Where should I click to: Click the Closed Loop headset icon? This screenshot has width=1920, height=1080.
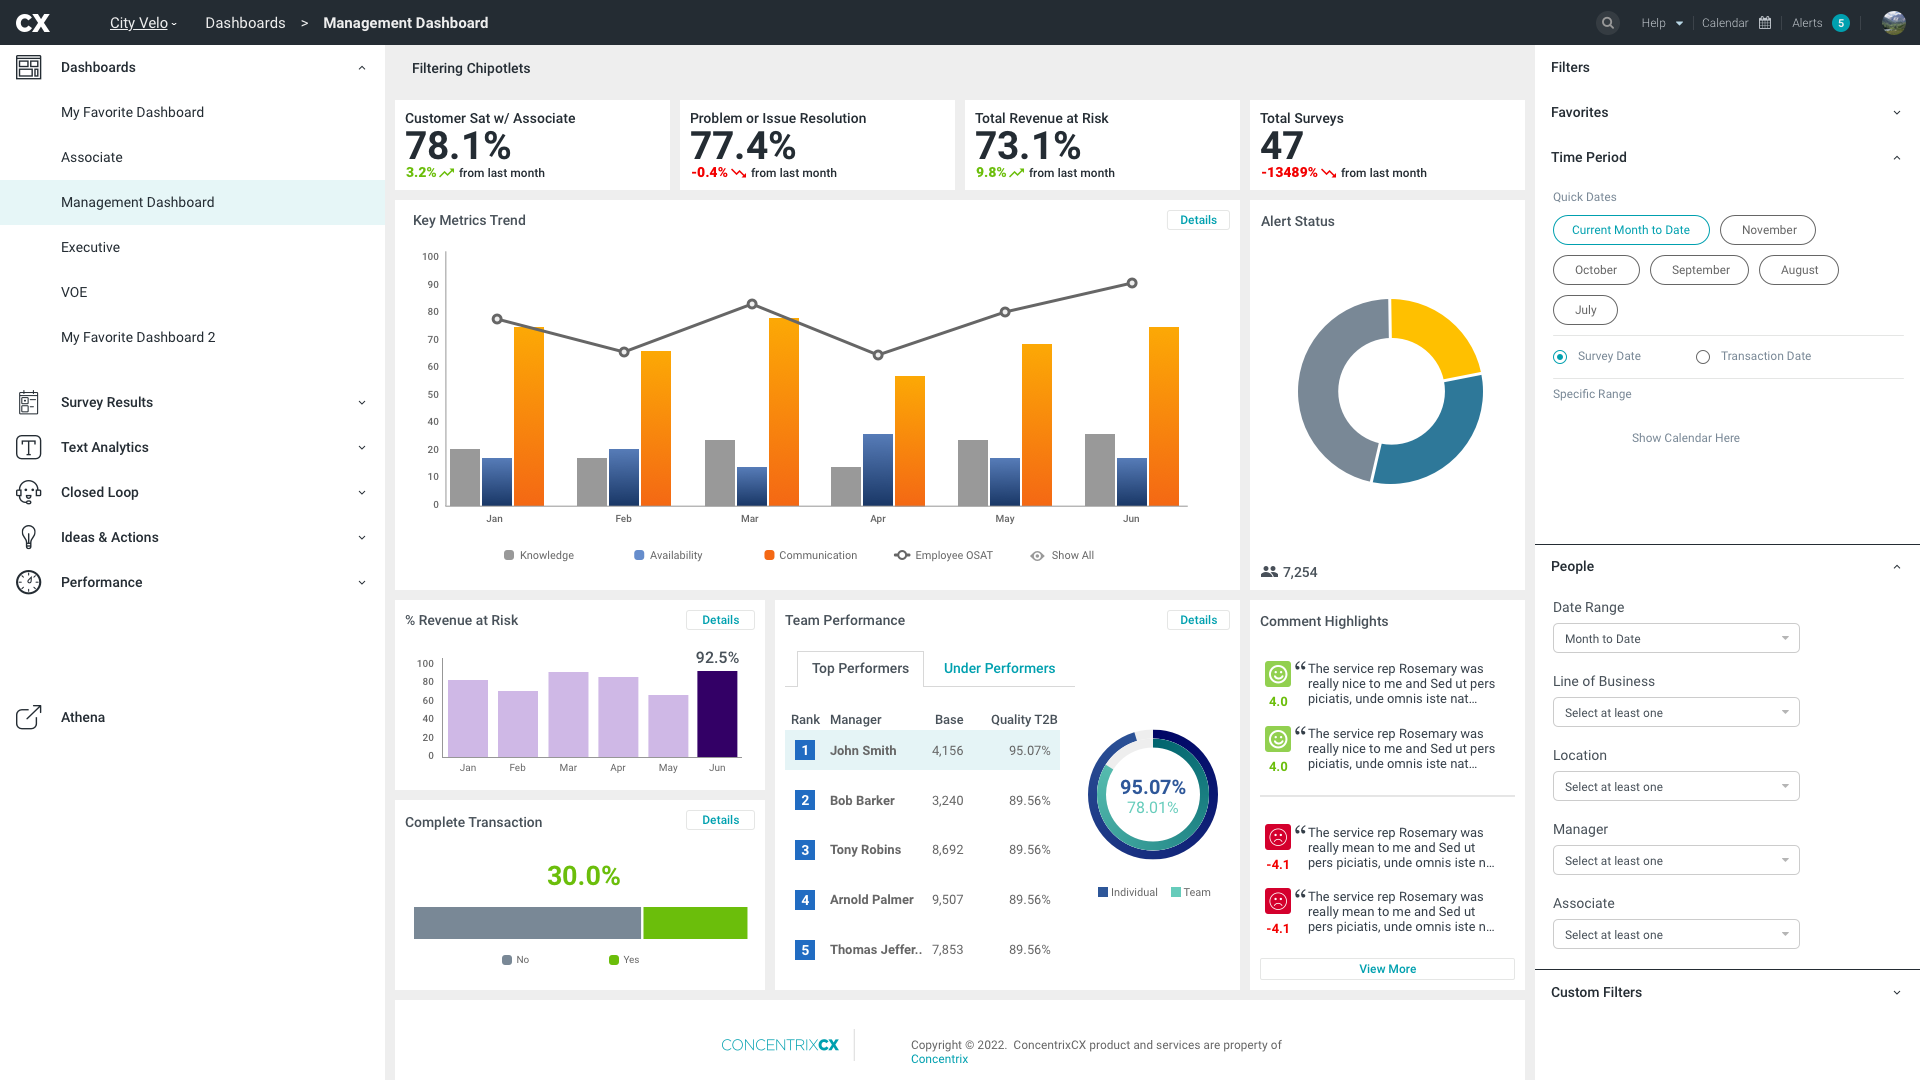pos(28,492)
